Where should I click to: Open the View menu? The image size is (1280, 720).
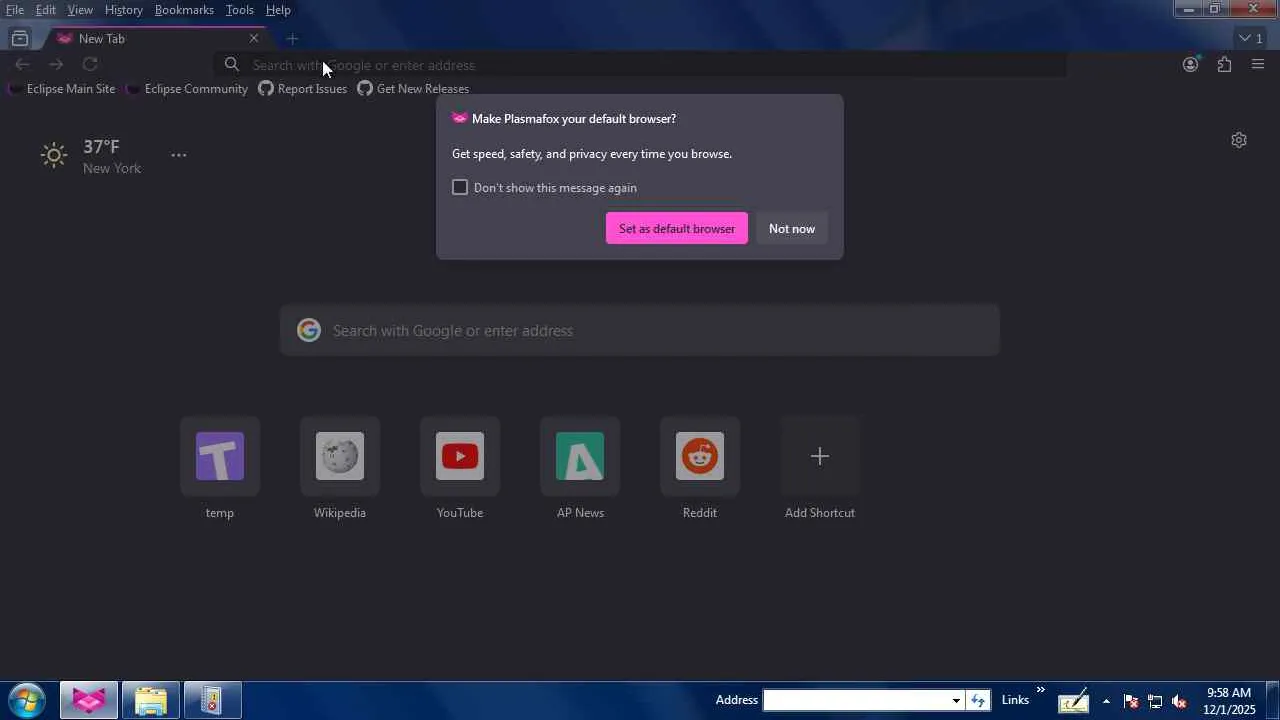[80, 10]
